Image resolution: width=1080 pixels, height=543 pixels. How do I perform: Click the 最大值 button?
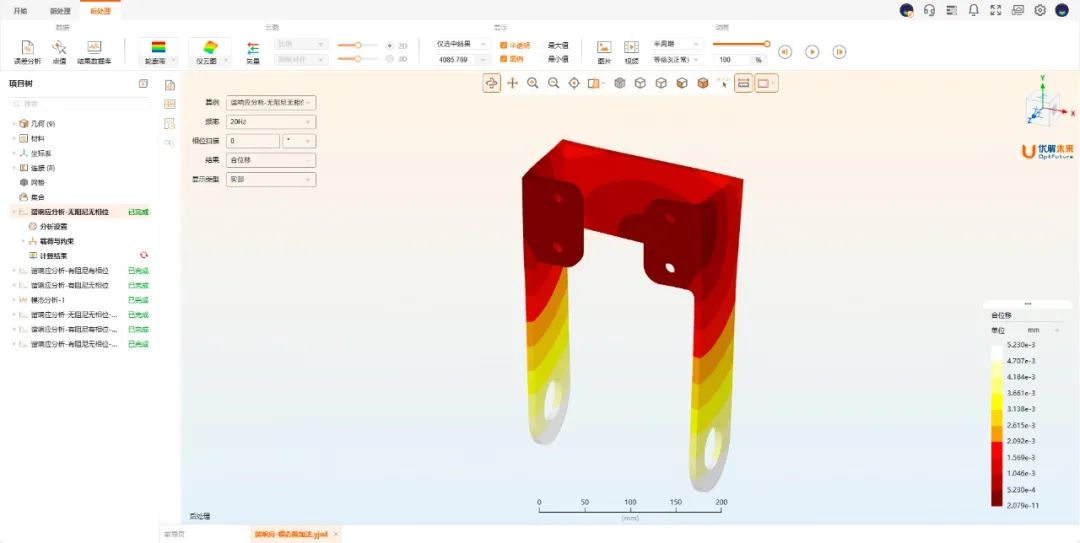pos(557,45)
